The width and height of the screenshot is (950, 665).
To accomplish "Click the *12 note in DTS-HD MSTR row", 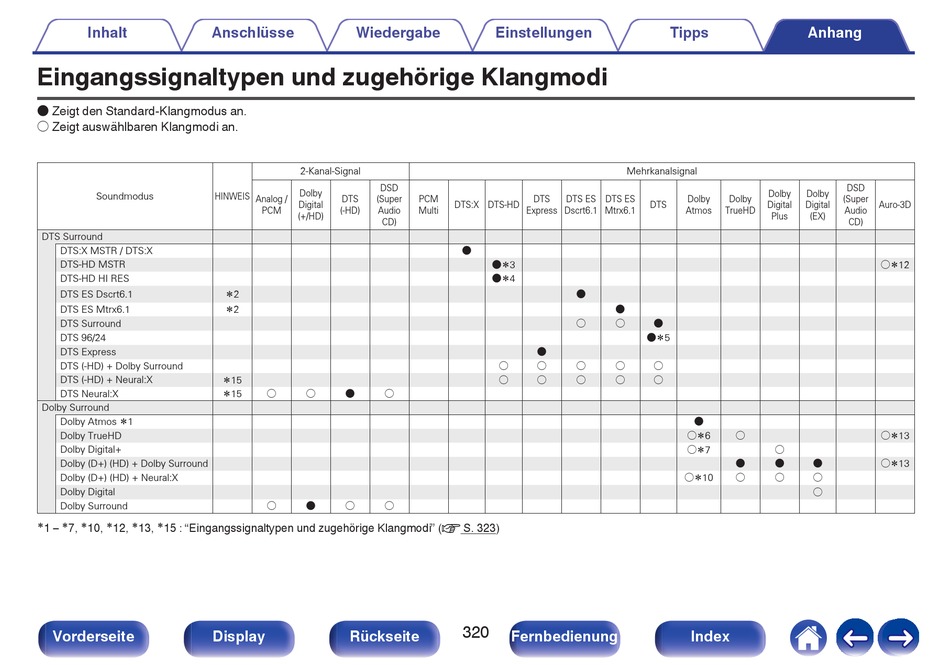I will coord(900,265).
